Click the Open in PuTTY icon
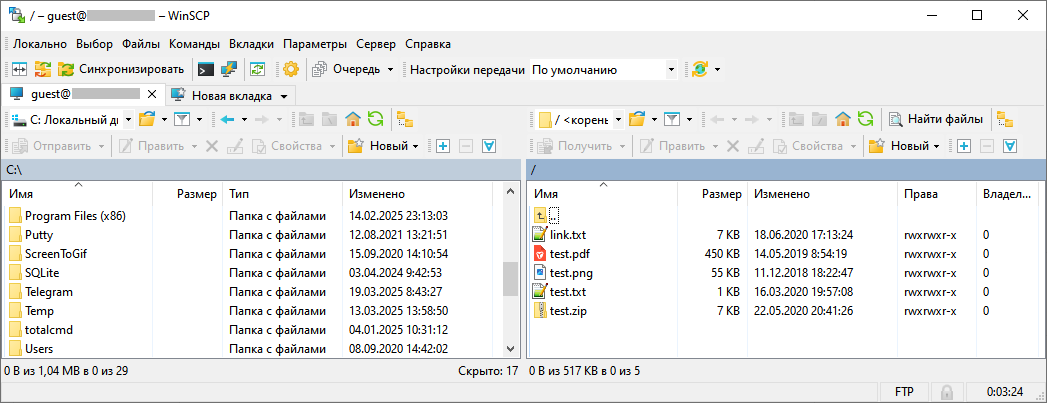The width and height of the screenshot is (1047, 403). pyautogui.click(x=229, y=69)
